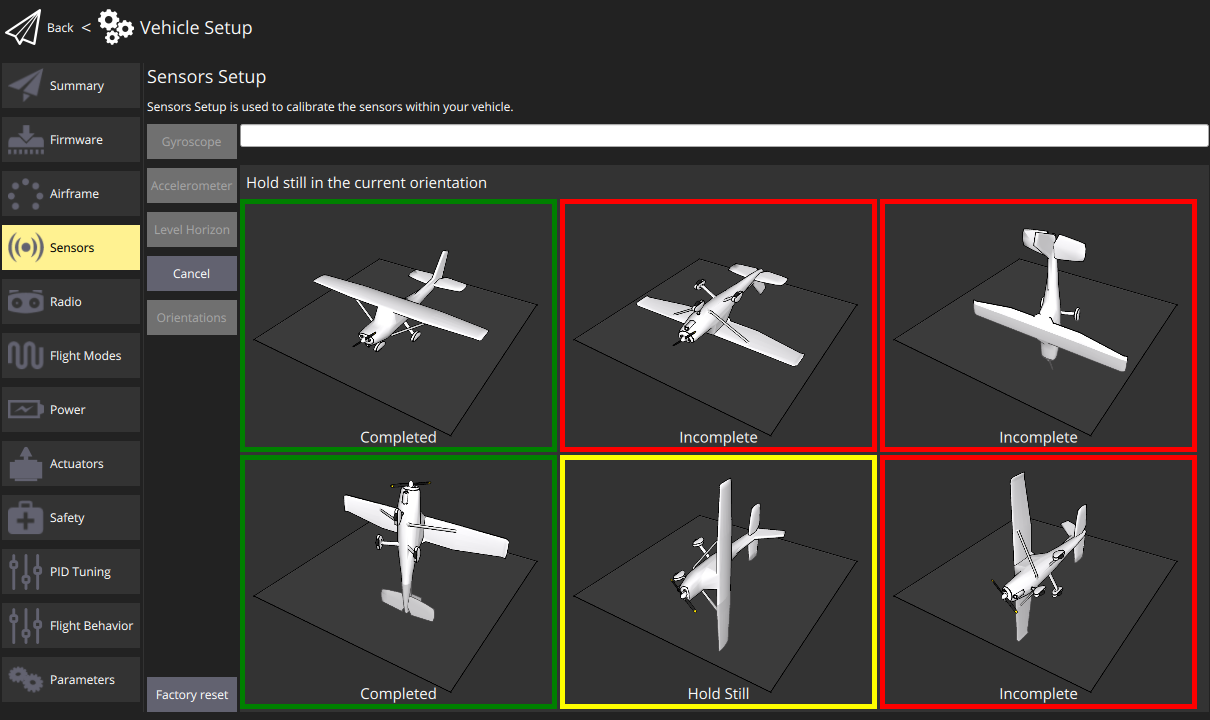1210x720 pixels.
Task: Click the paper plane Back icon
Action: [x=23, y=27]
